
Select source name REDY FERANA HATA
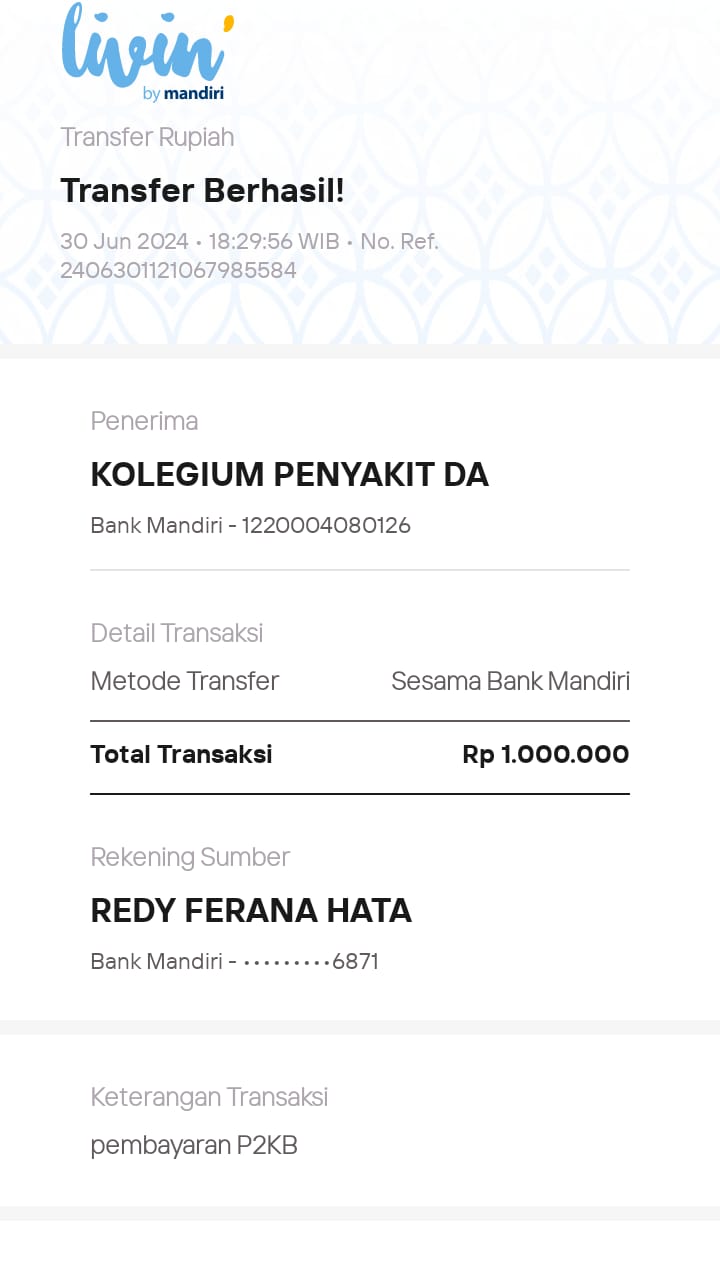pyautogui.click(x=251, y=911)
